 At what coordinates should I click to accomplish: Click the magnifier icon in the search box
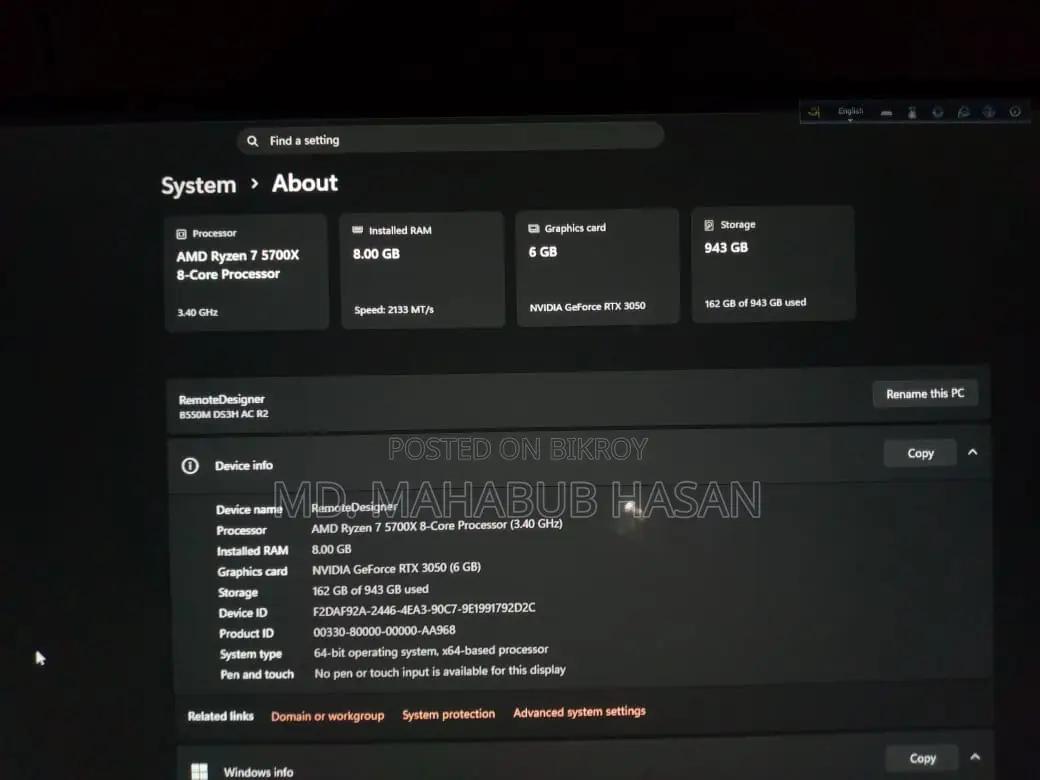(253, 141)
